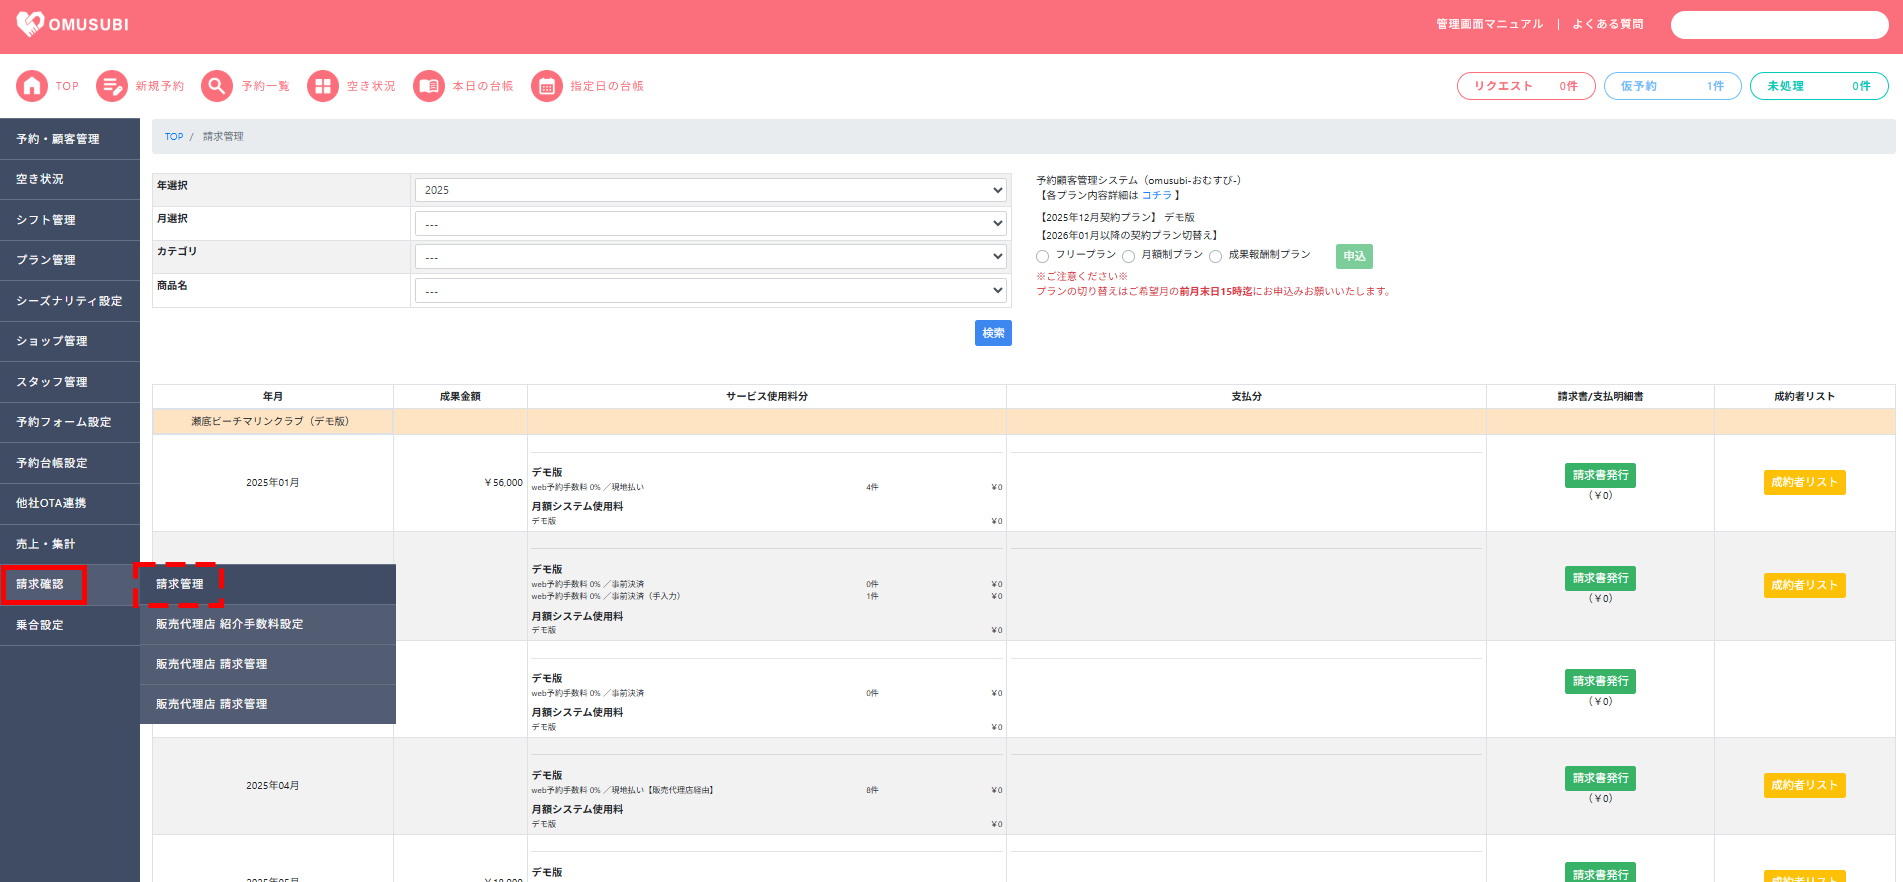1903x882 pixels.
Task: Open the 指定日の台帳 calendar icon
Action: [x=547, y=86]
